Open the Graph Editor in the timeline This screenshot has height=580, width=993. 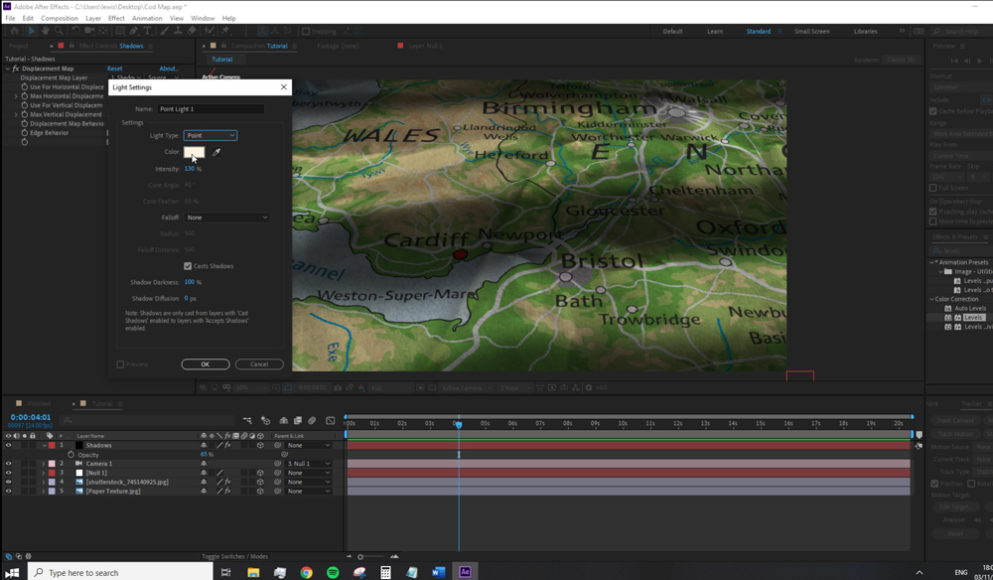click(x=331, y=421)
